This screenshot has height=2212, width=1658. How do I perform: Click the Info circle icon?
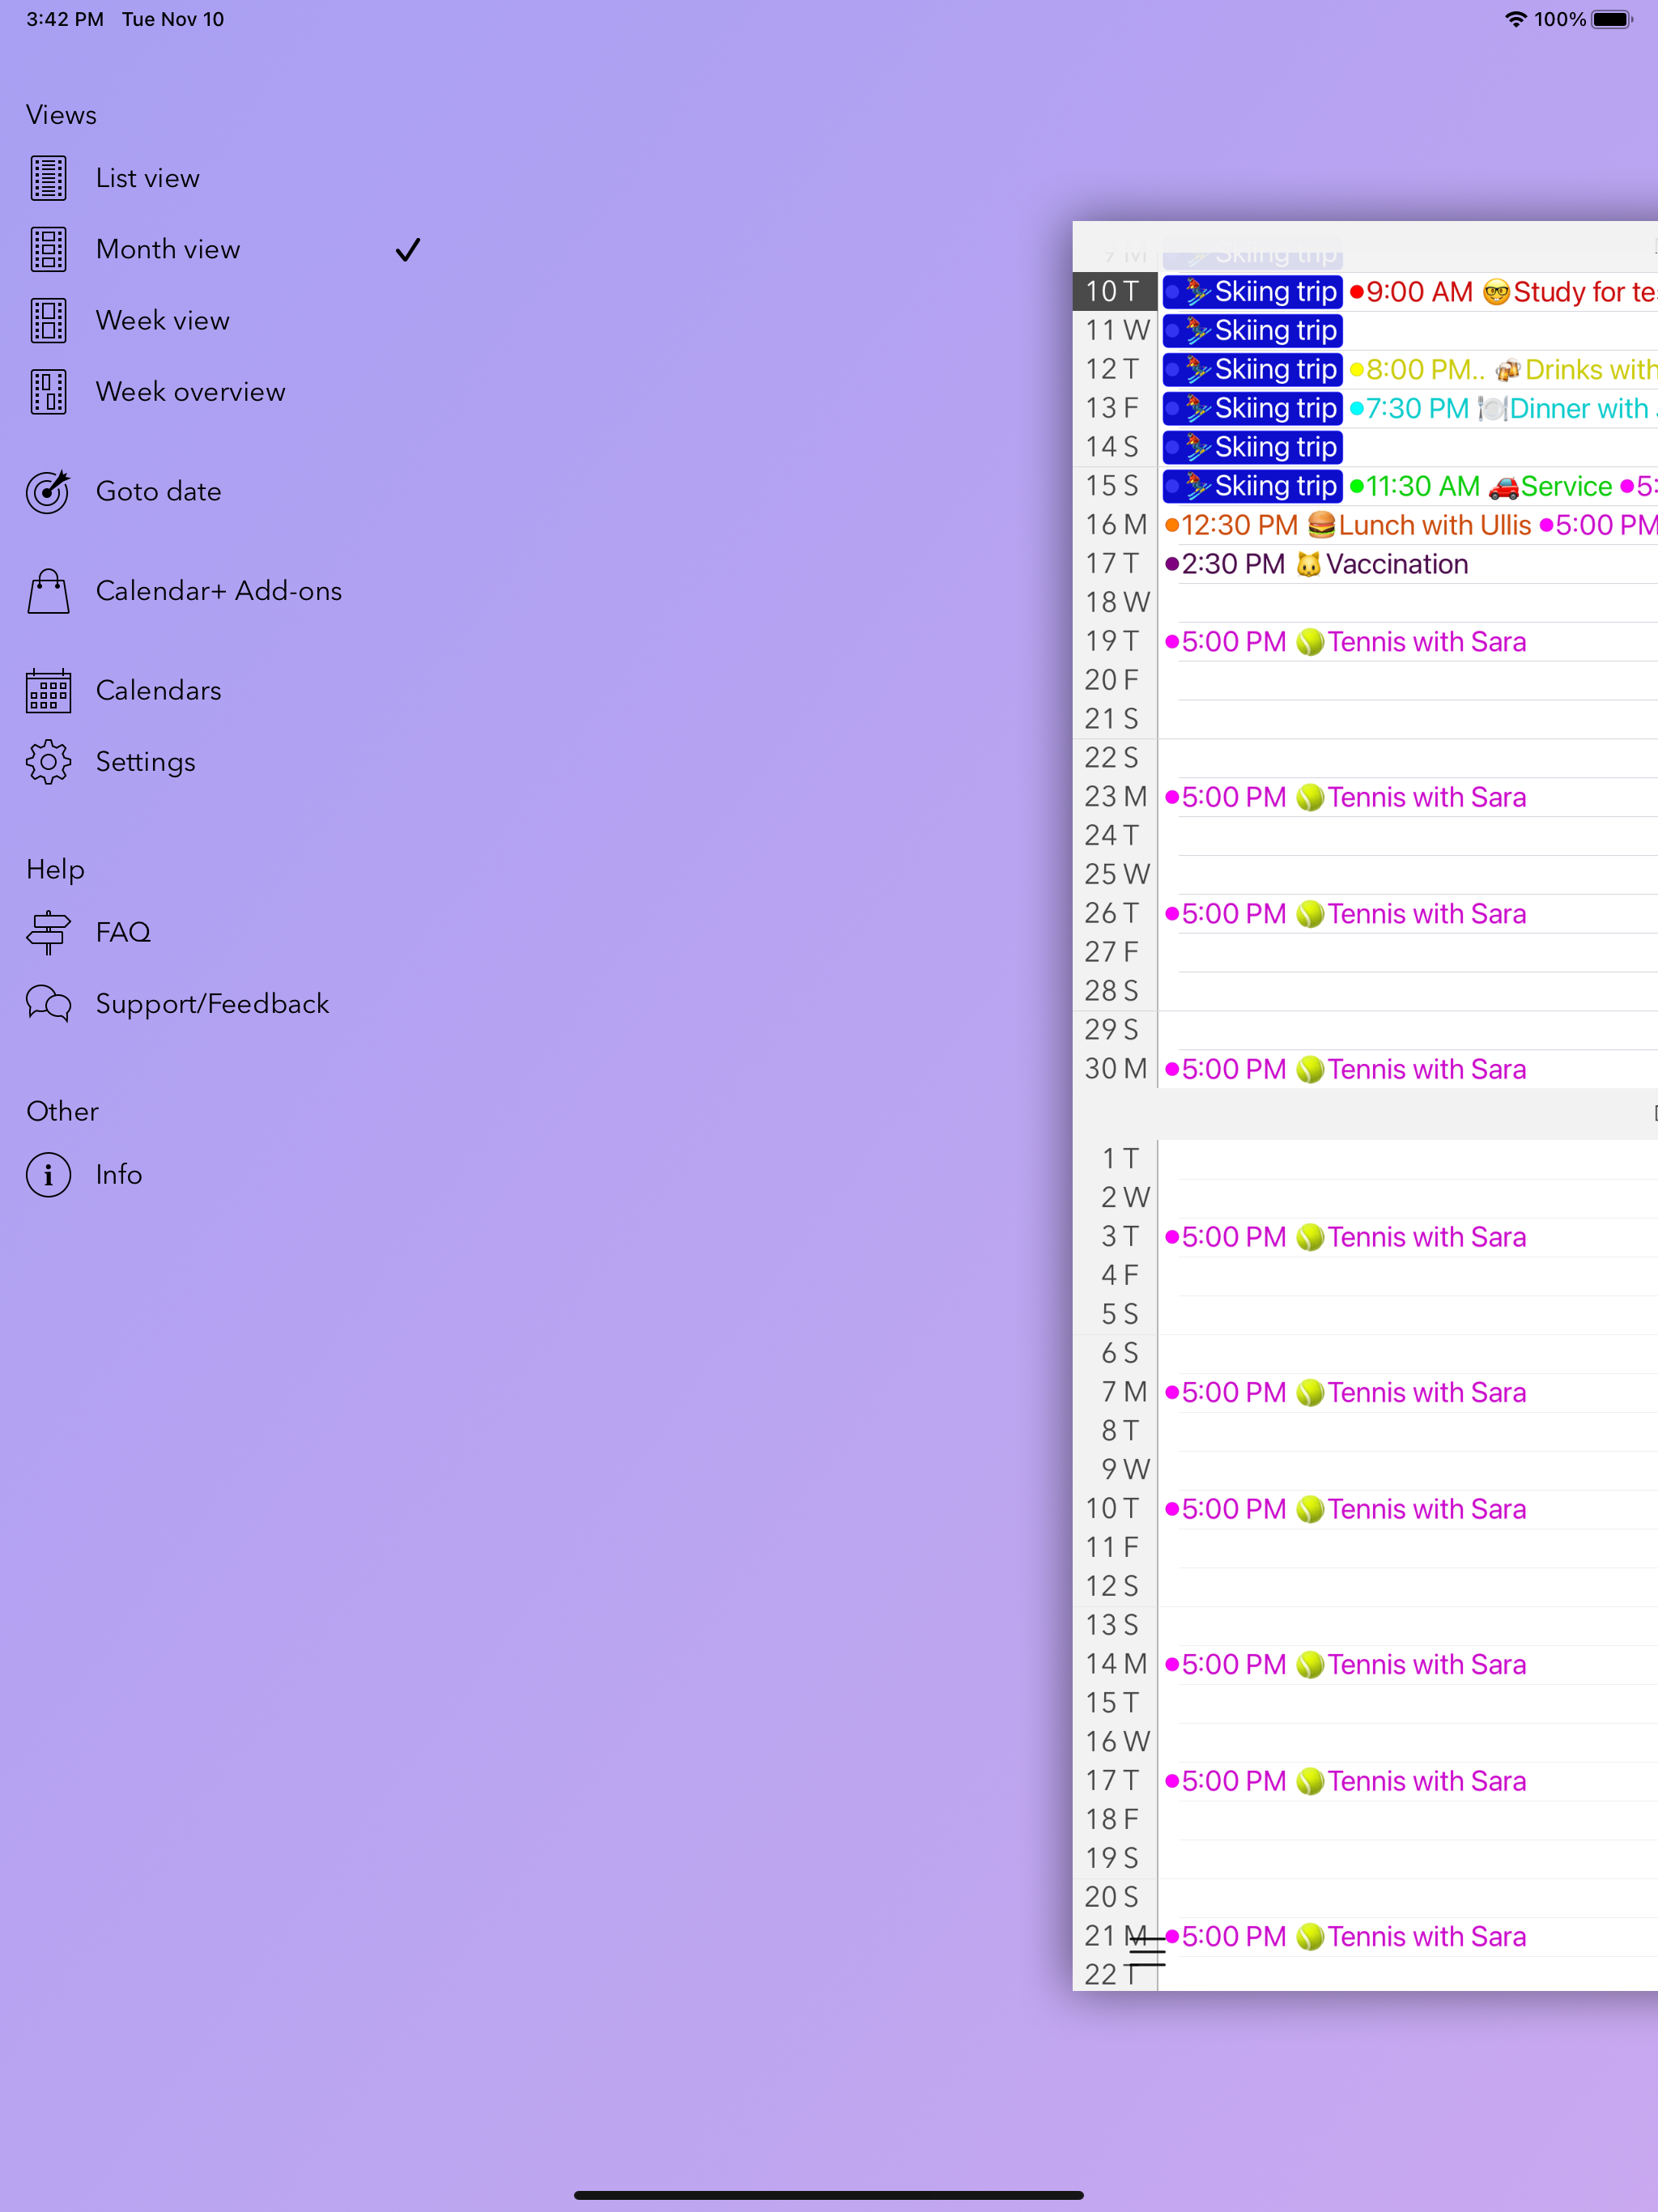click(48, 1174)
